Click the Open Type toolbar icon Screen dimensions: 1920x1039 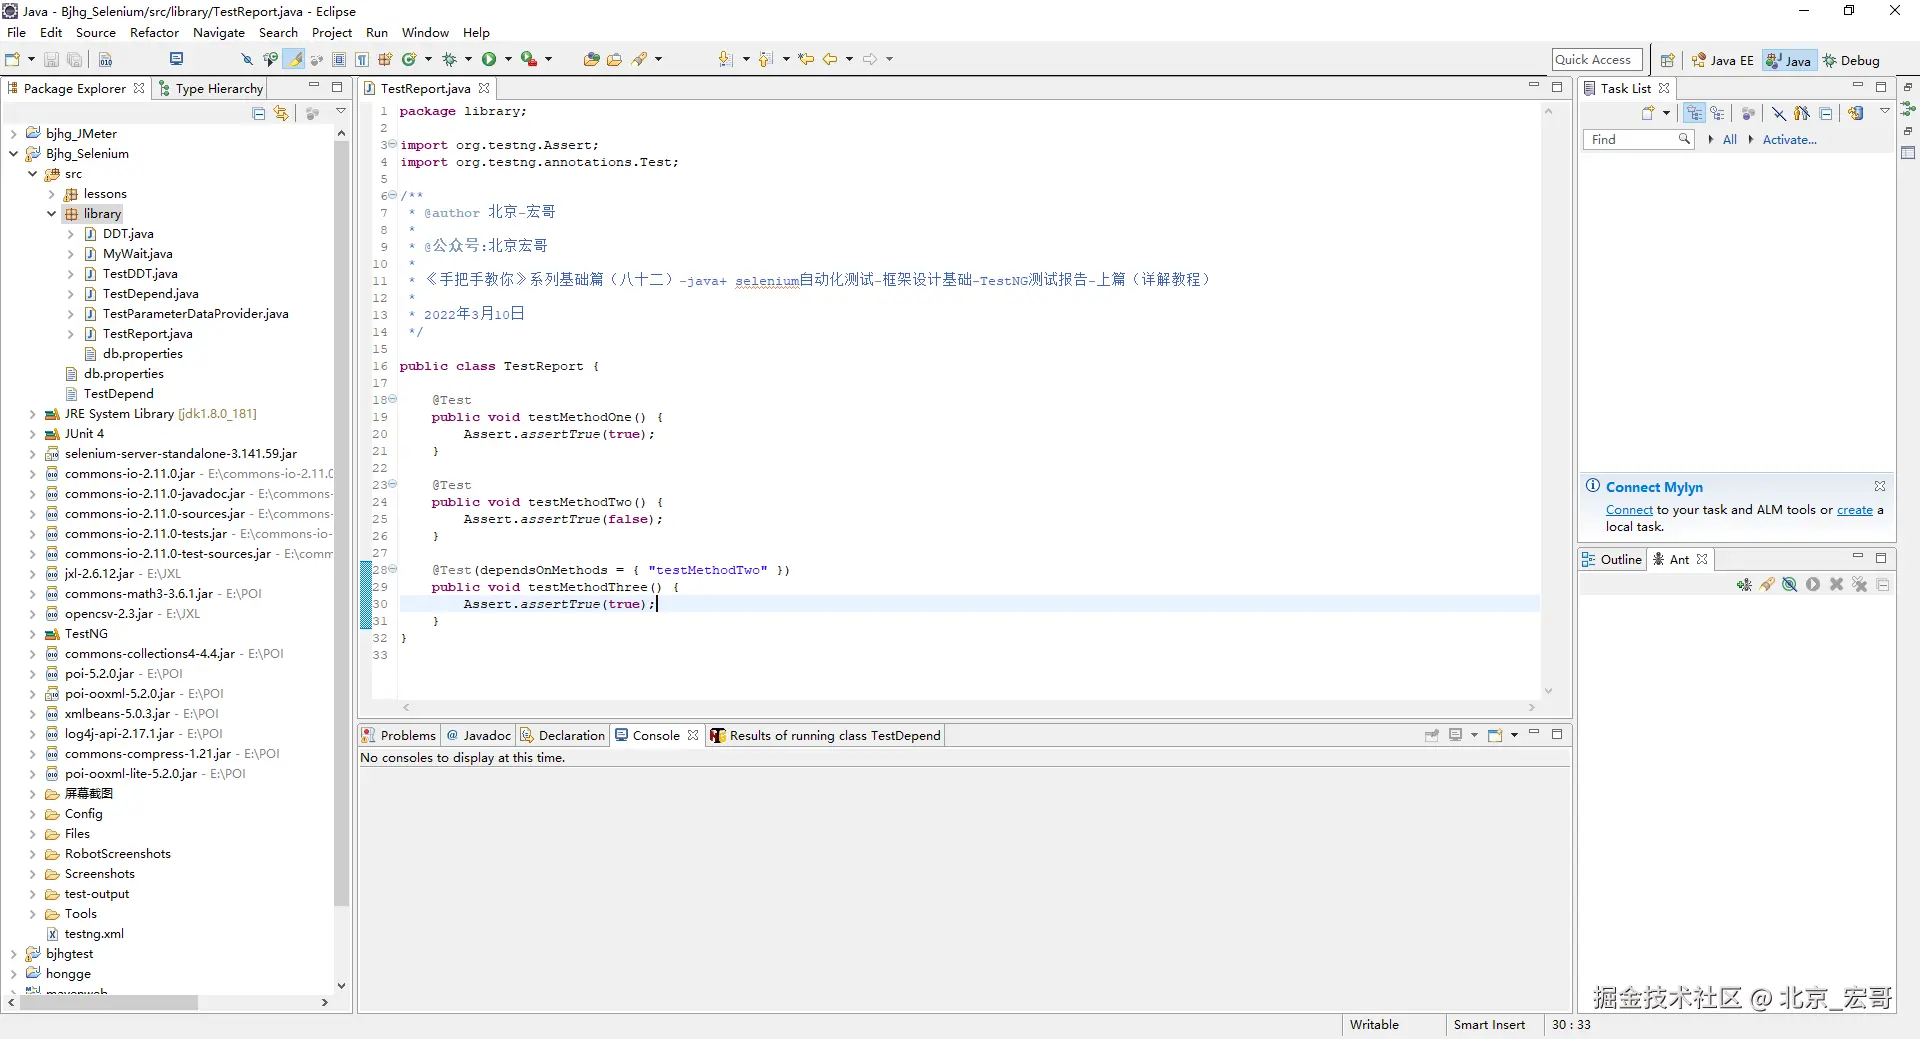tap(591, 60)
